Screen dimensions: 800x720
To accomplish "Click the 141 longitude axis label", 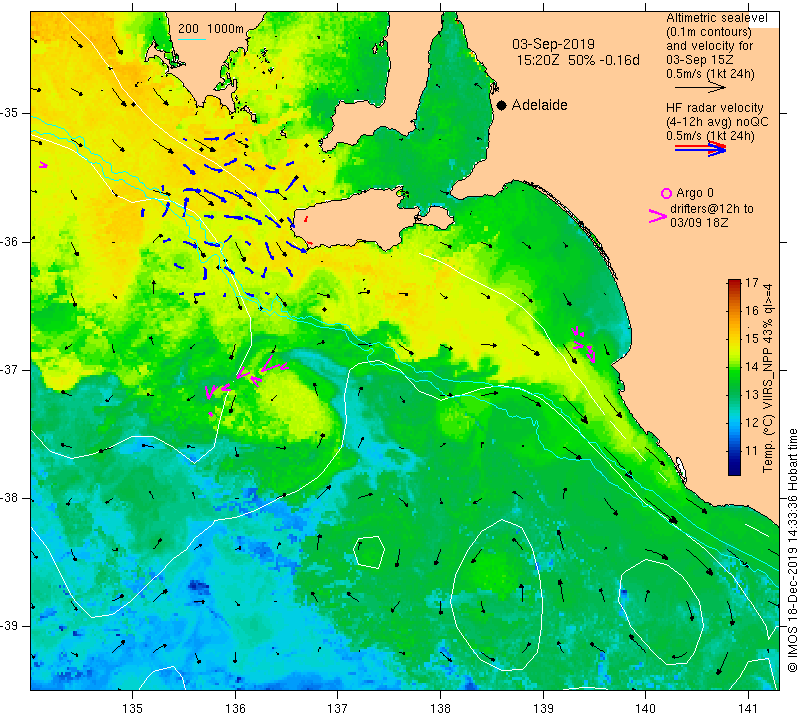I will (x=748, y=709).
